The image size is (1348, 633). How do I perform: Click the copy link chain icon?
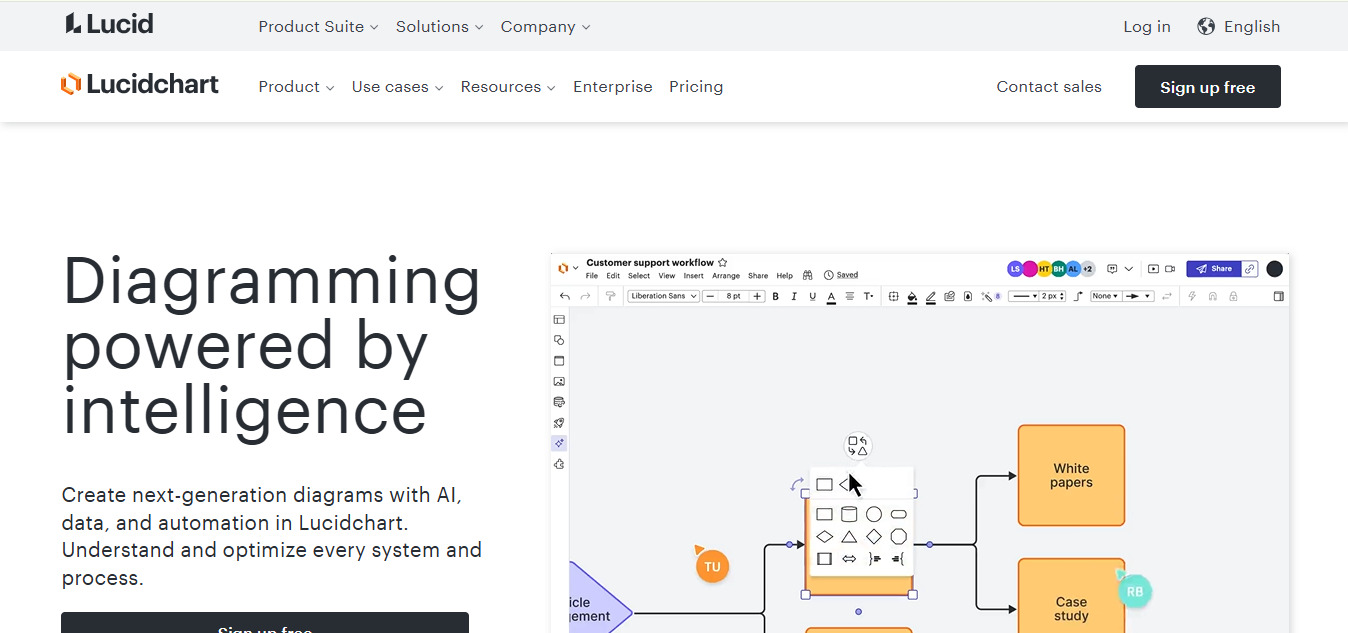coord(1250,269)
